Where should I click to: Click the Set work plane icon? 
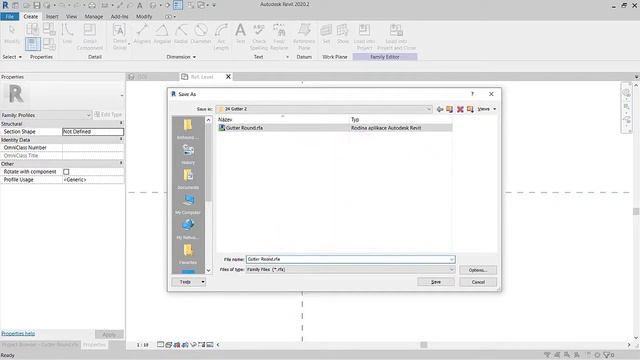(x=326, y=33)
